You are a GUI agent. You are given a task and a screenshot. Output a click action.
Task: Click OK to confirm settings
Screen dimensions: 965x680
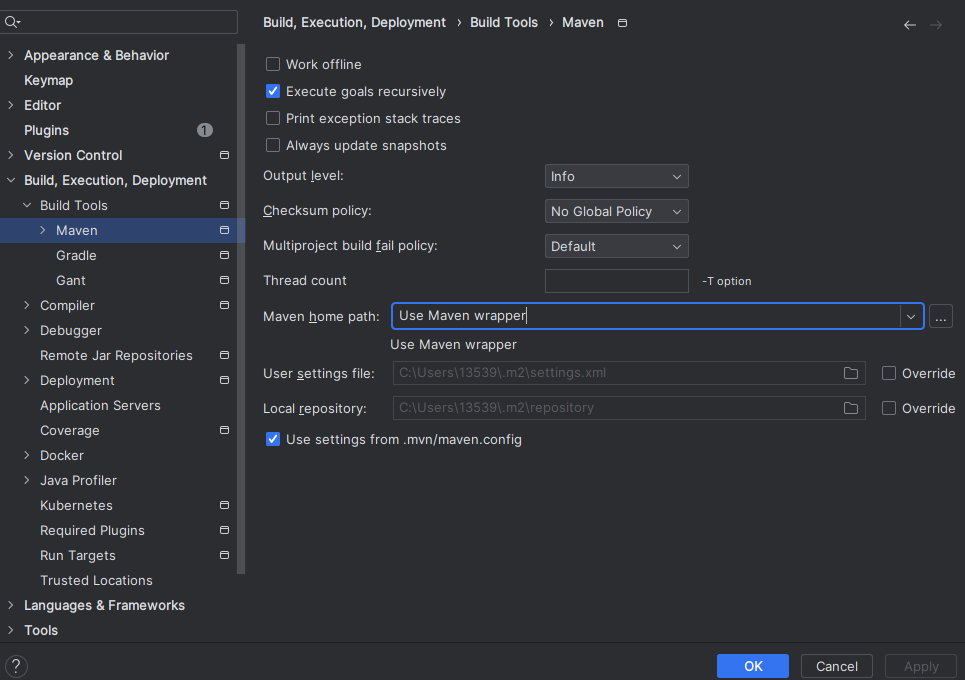[753, 666]
